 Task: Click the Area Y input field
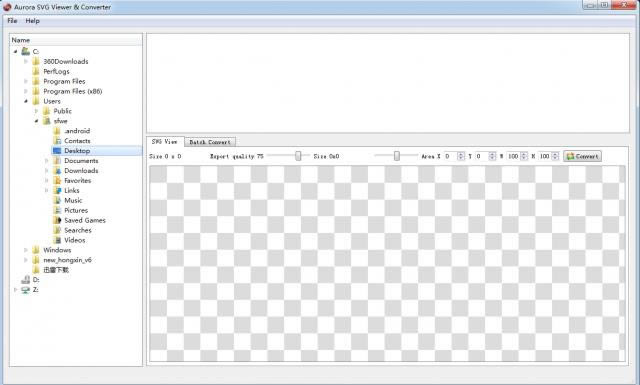(x=482, y=156)
